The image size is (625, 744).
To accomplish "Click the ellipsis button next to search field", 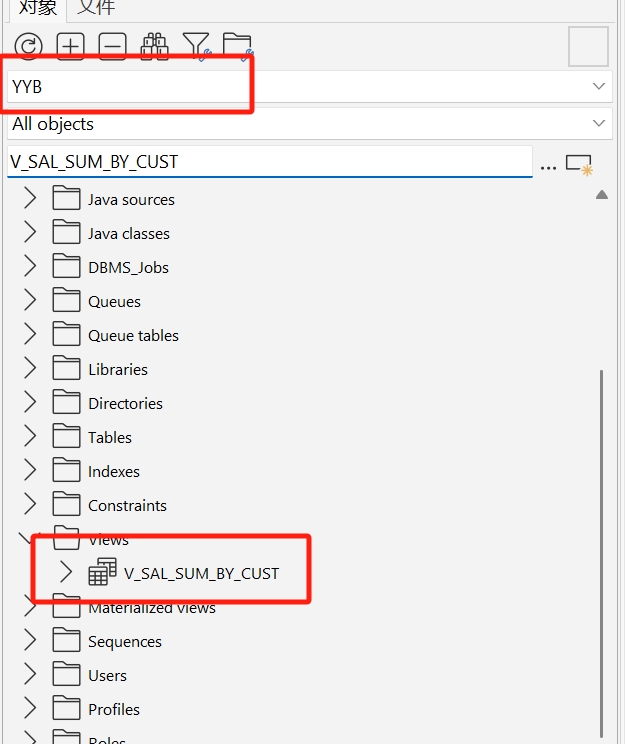I will tap(548, 166).
